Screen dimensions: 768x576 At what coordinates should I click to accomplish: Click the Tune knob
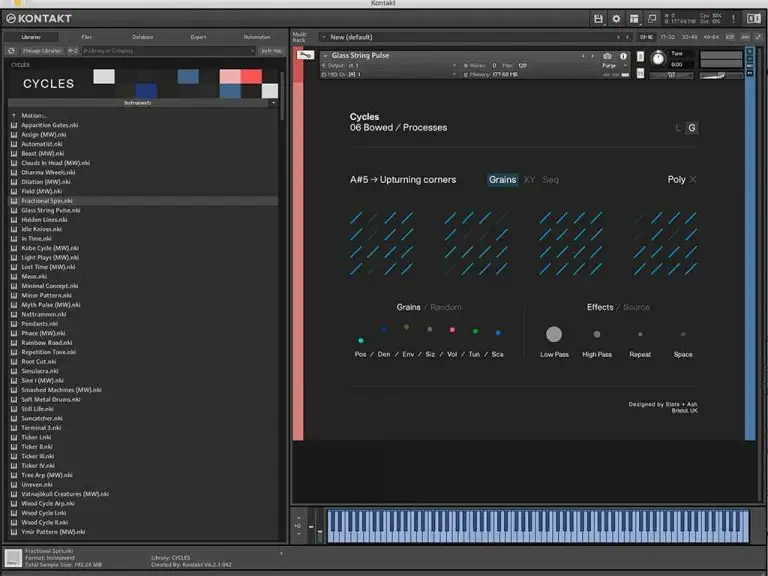[658, 59]
